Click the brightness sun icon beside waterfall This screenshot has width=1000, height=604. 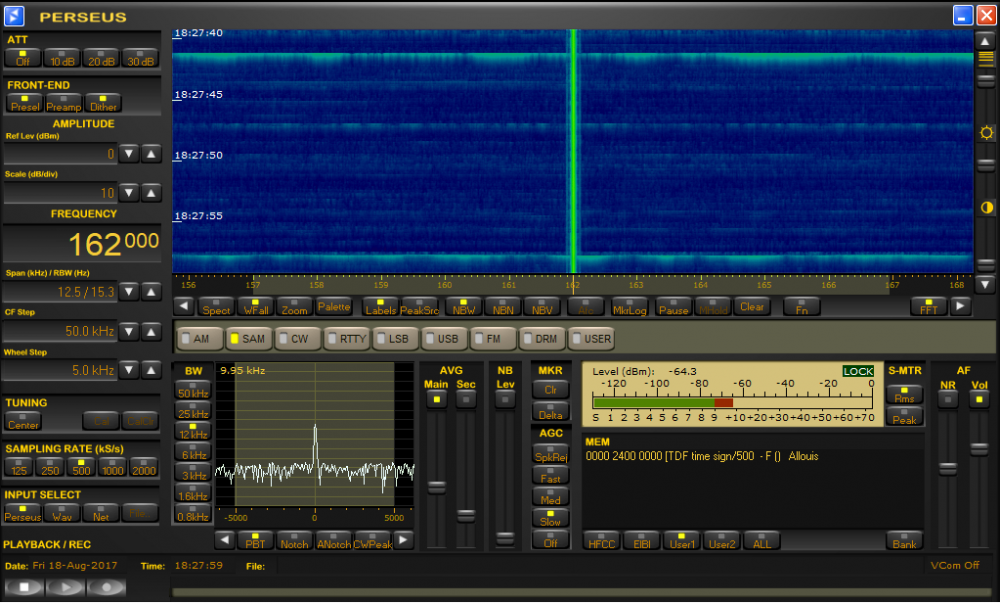986,133
